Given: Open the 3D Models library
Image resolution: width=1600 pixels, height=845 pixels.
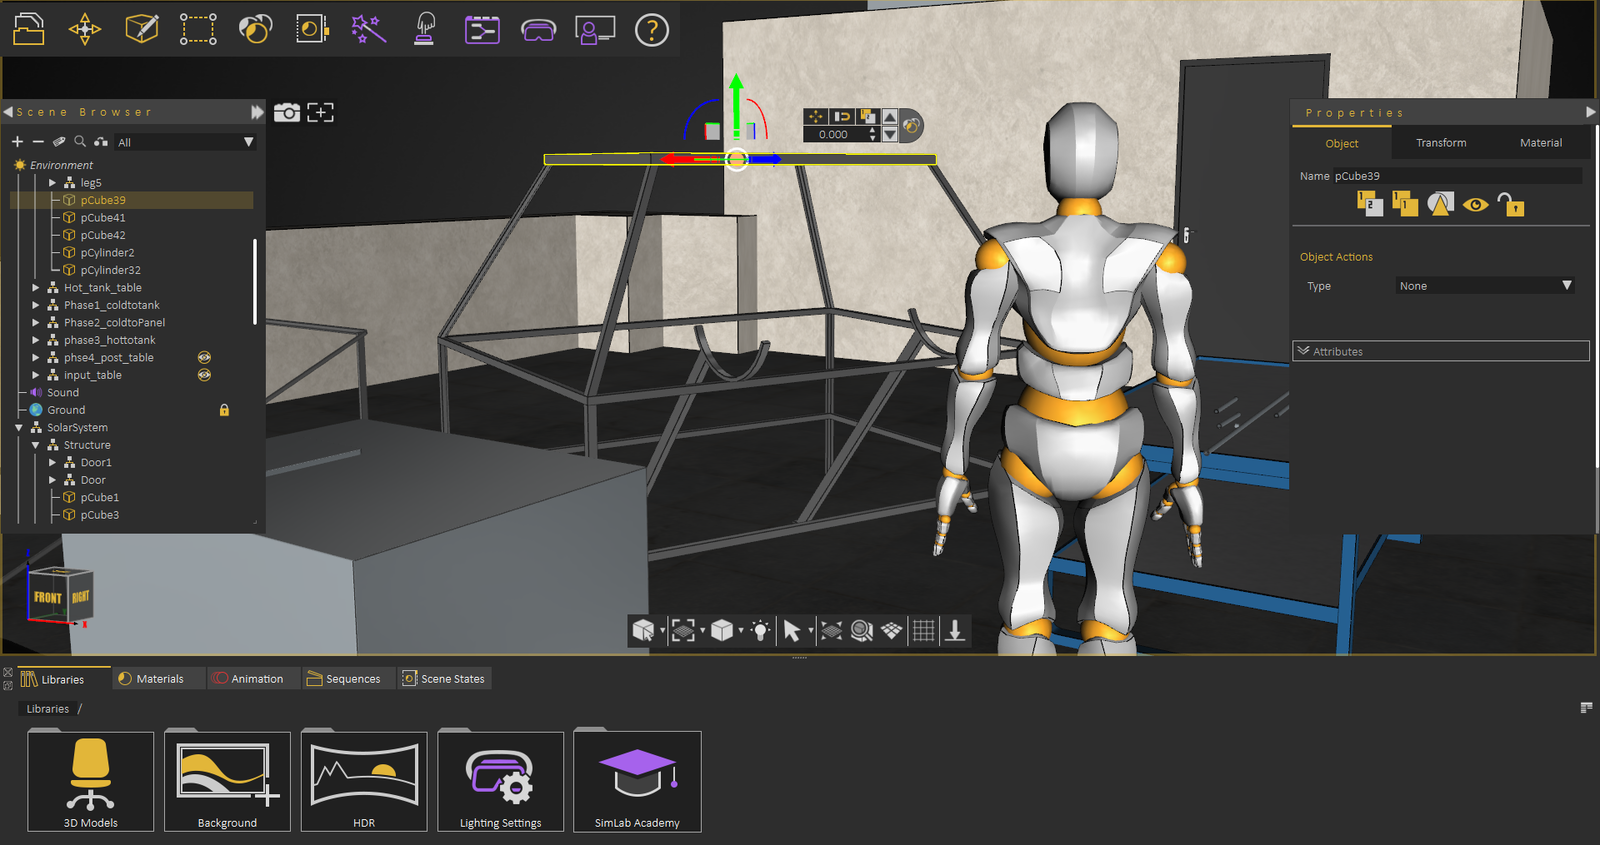Looking at the screenshot, I should [91, 782].
